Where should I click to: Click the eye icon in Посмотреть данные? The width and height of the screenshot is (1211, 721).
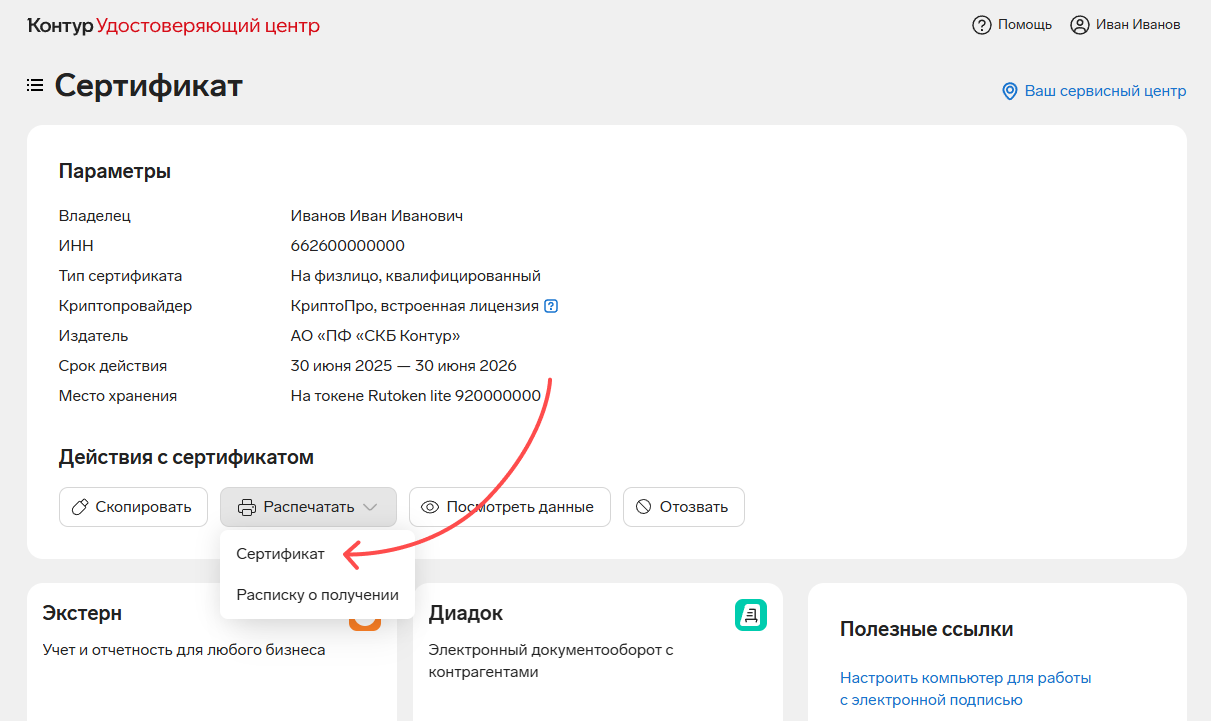coord(431,507)
